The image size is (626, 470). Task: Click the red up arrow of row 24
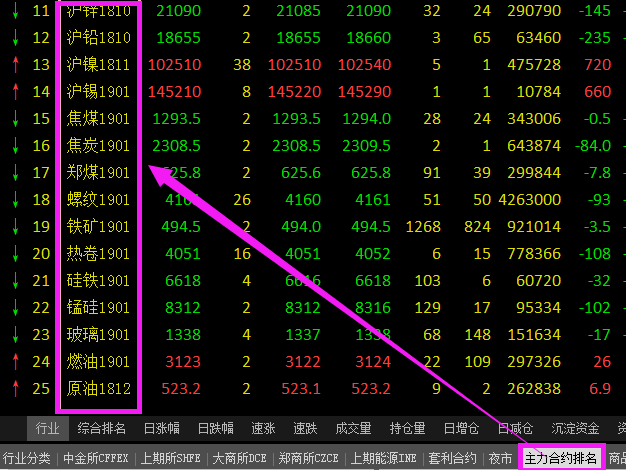[x=16, y=361]
